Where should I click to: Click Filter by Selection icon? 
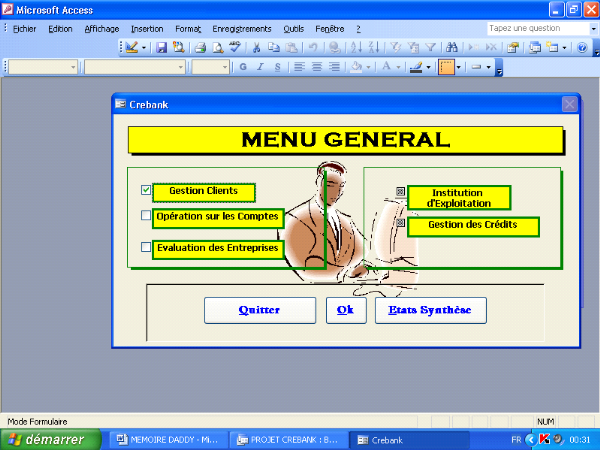click(396, 47)
